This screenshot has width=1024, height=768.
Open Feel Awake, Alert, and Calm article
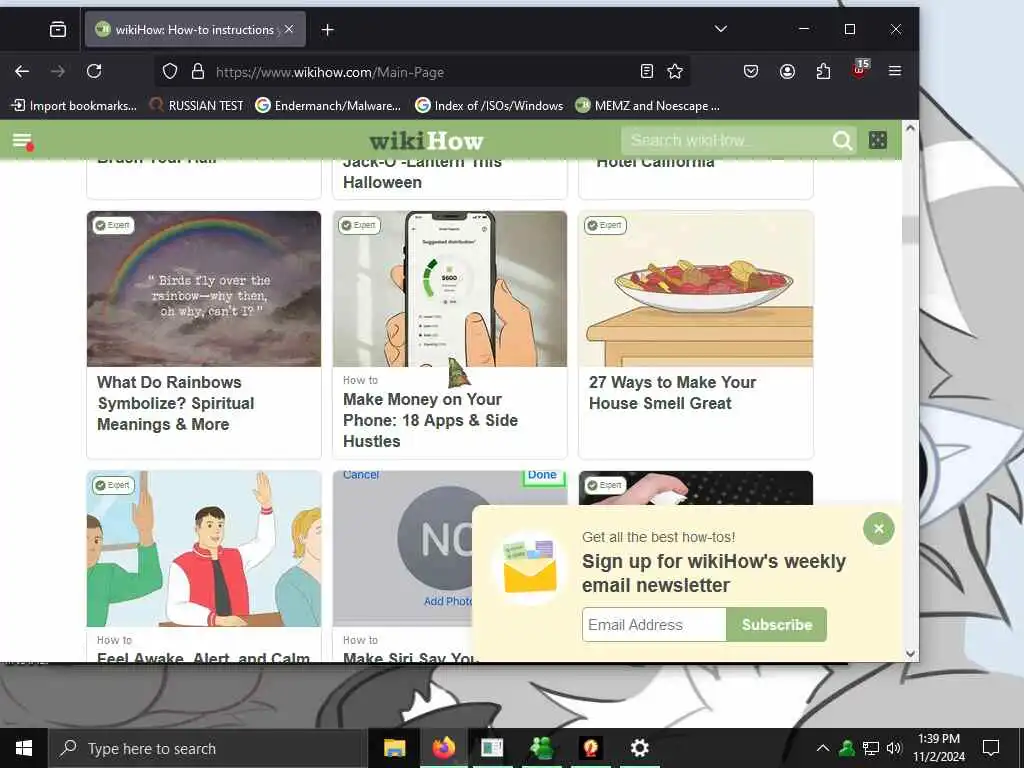coord(203,656)
